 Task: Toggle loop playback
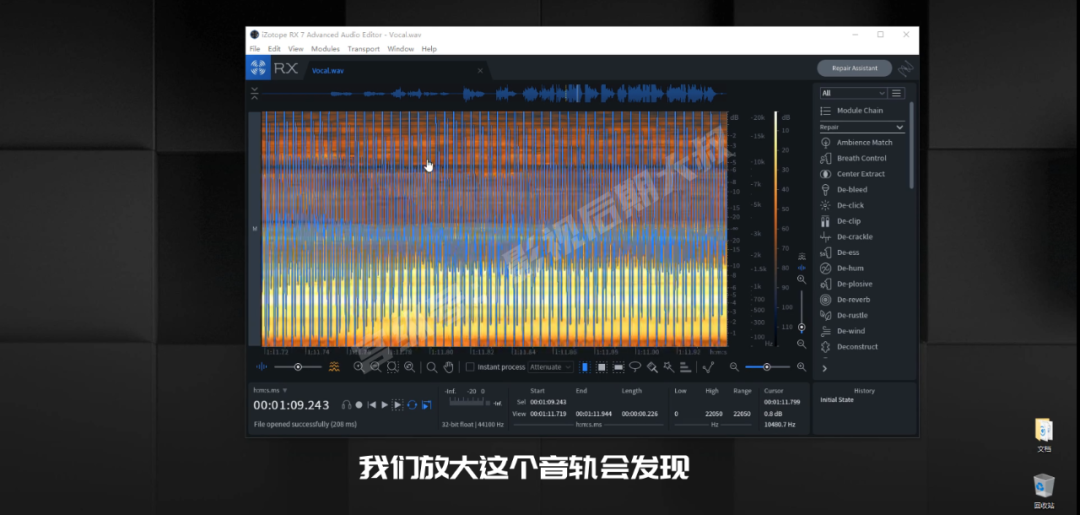coord(412,405)
